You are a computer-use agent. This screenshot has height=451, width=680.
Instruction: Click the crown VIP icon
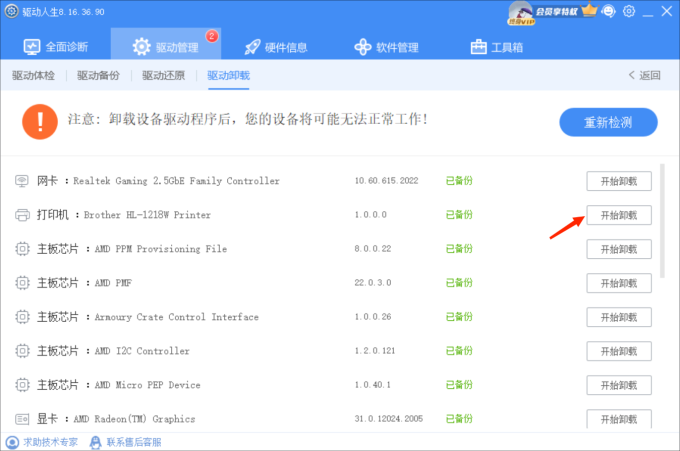point(589,10)
